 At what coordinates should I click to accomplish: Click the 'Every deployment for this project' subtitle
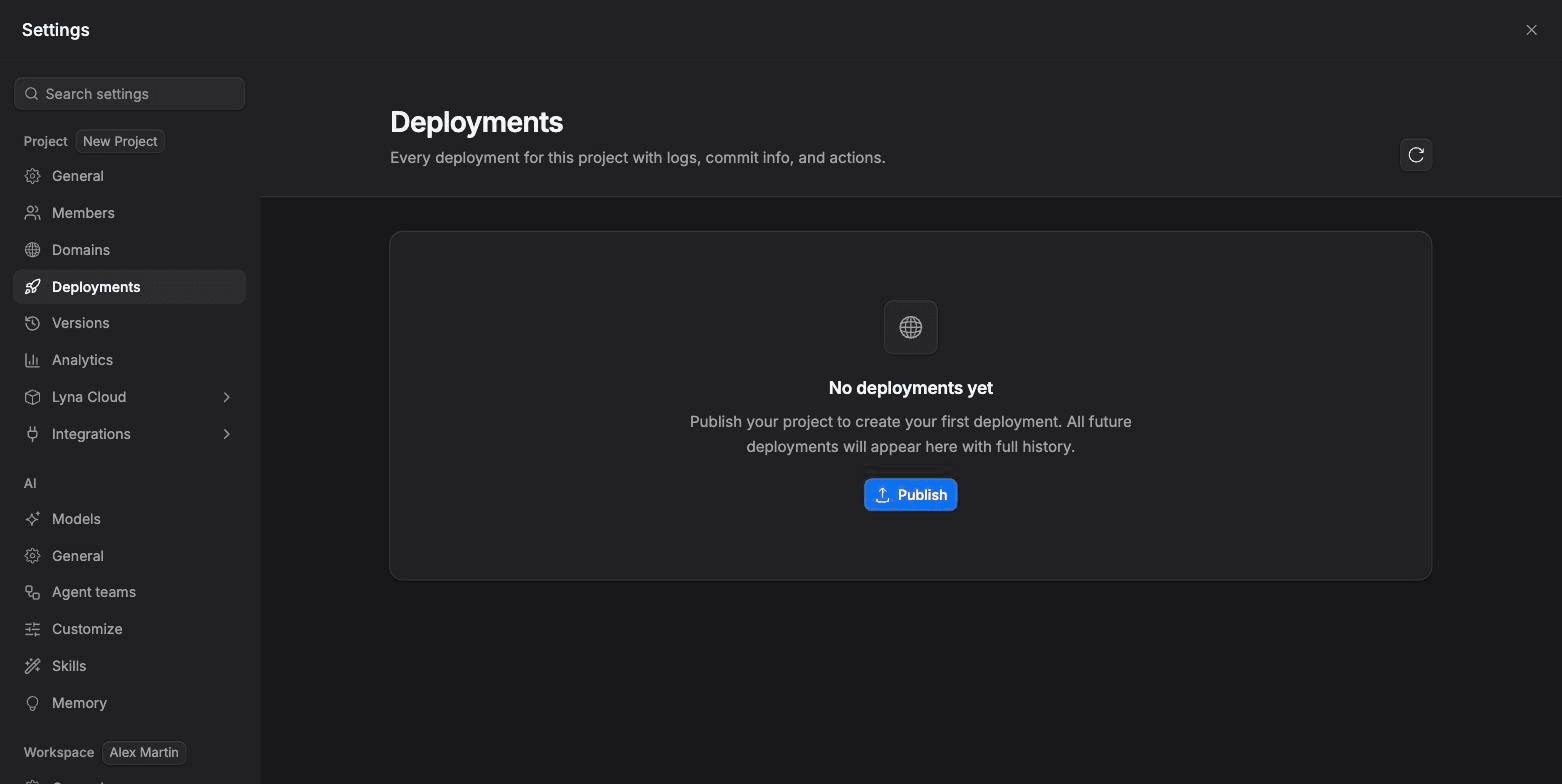pos(638,158)
